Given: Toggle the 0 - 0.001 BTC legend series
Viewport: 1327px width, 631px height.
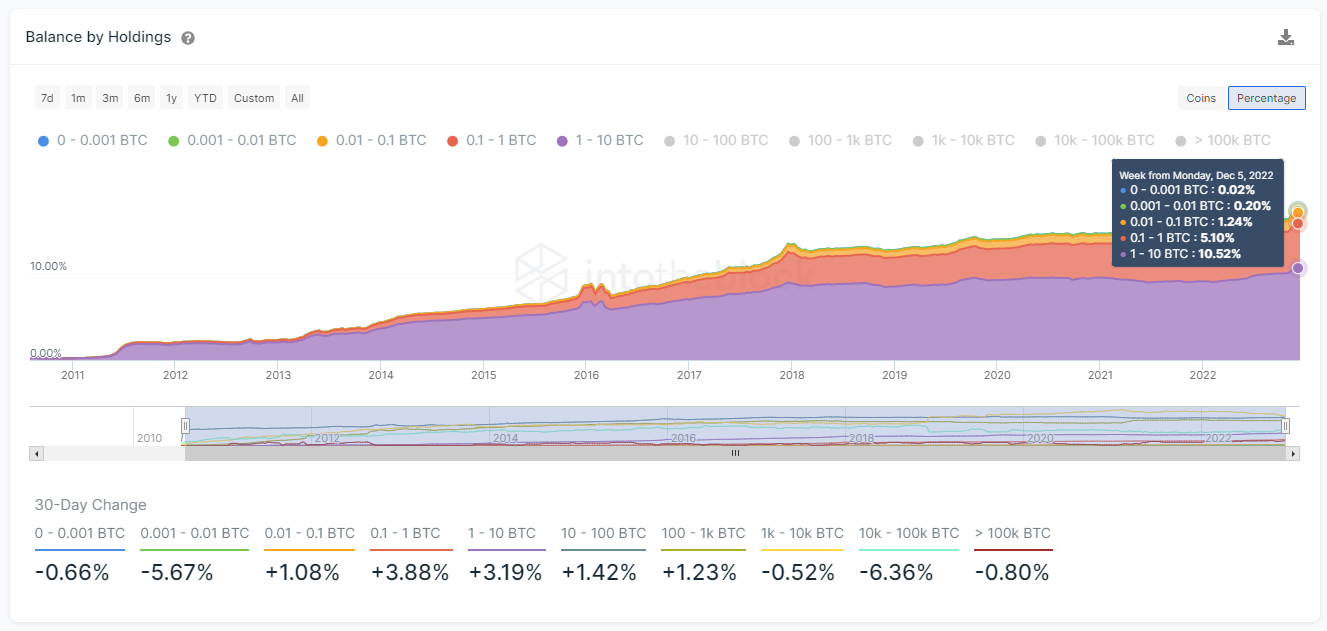Looking at the screenshot, I should pos(92,140).
